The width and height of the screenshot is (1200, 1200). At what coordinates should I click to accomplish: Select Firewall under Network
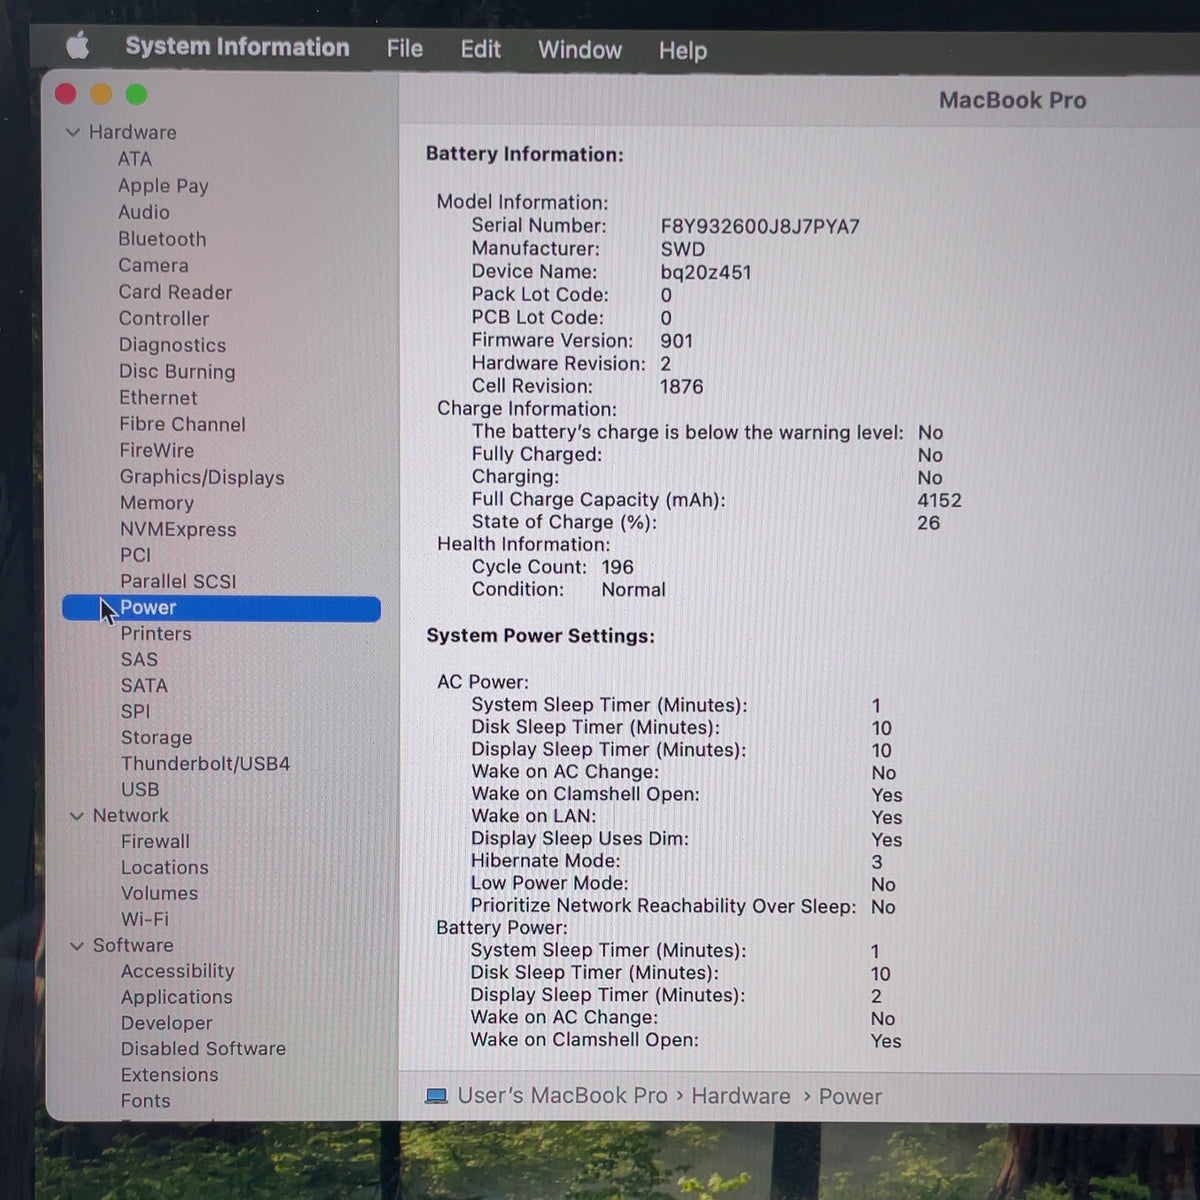[155, 842]
